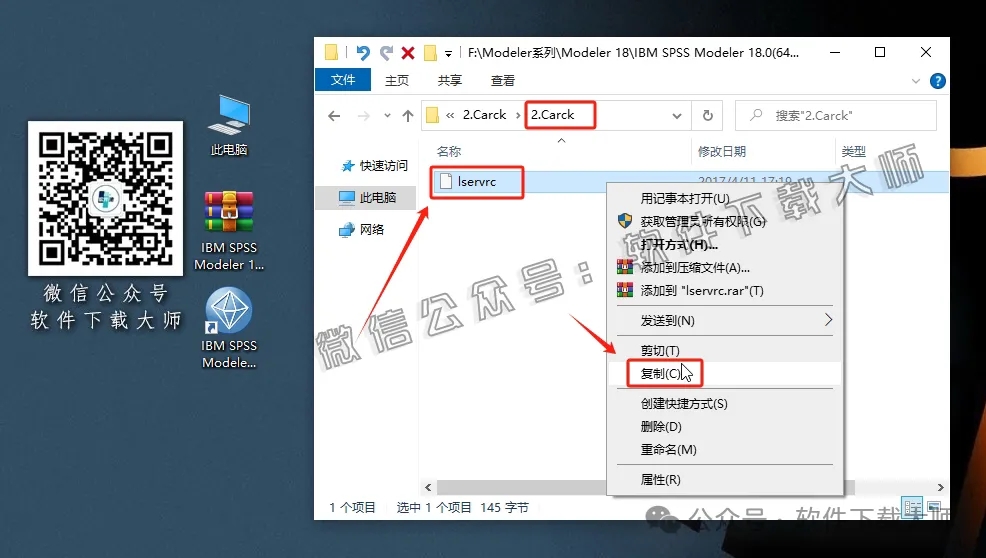This screenshot has width=986, height=558.
Task: Click the new folder icon in title bar
Action: point(430,53)
